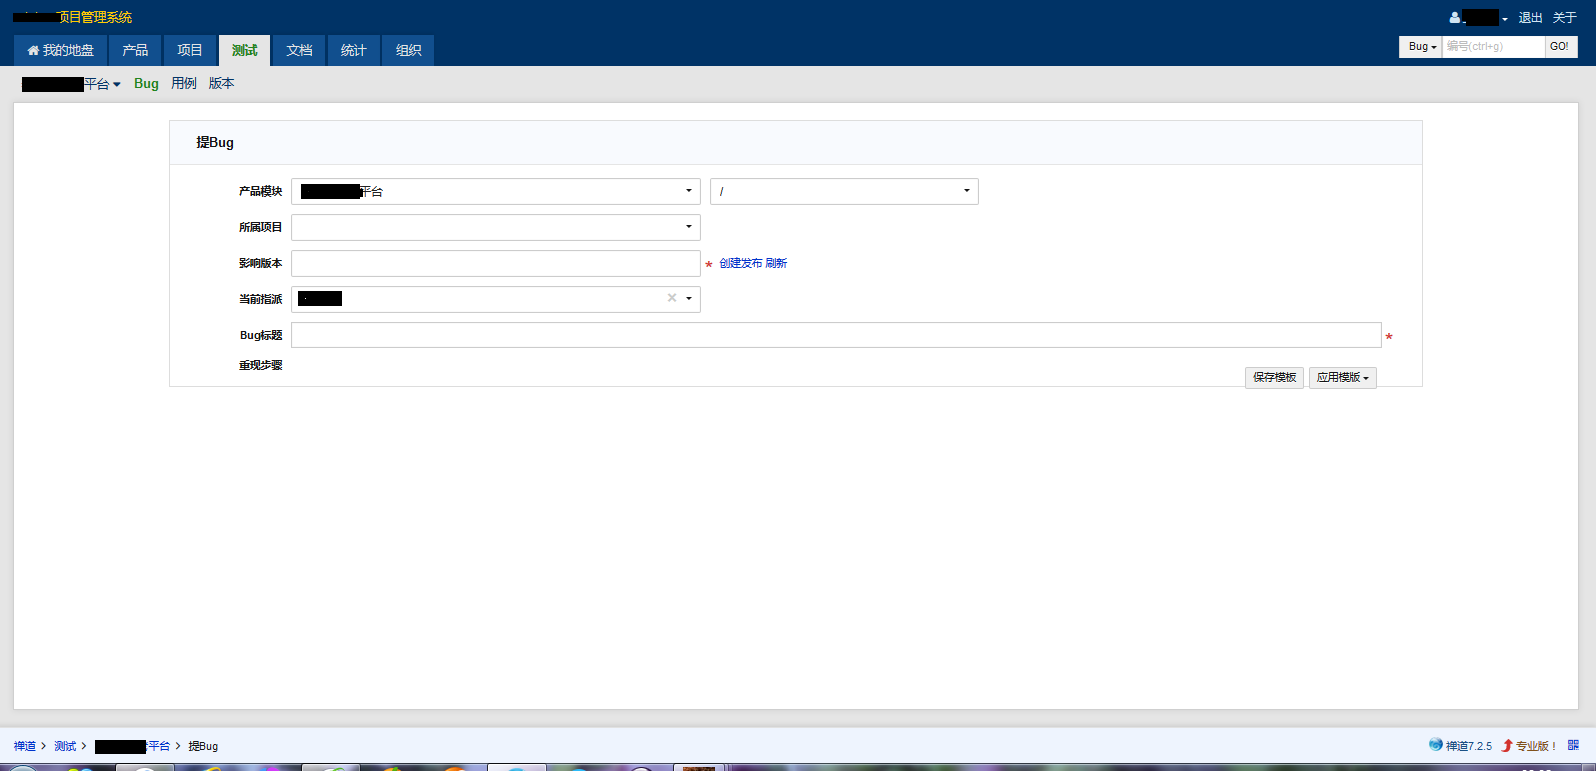Click the 专业版 upgrade link
Viewport: 1596px width, 771px height.
(1529, 746)
